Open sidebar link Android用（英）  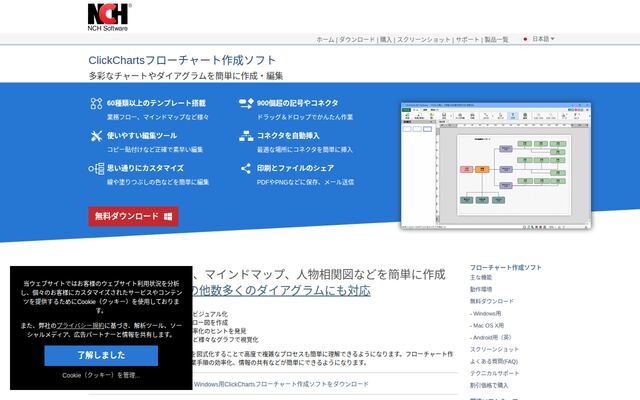click(491, 338)
